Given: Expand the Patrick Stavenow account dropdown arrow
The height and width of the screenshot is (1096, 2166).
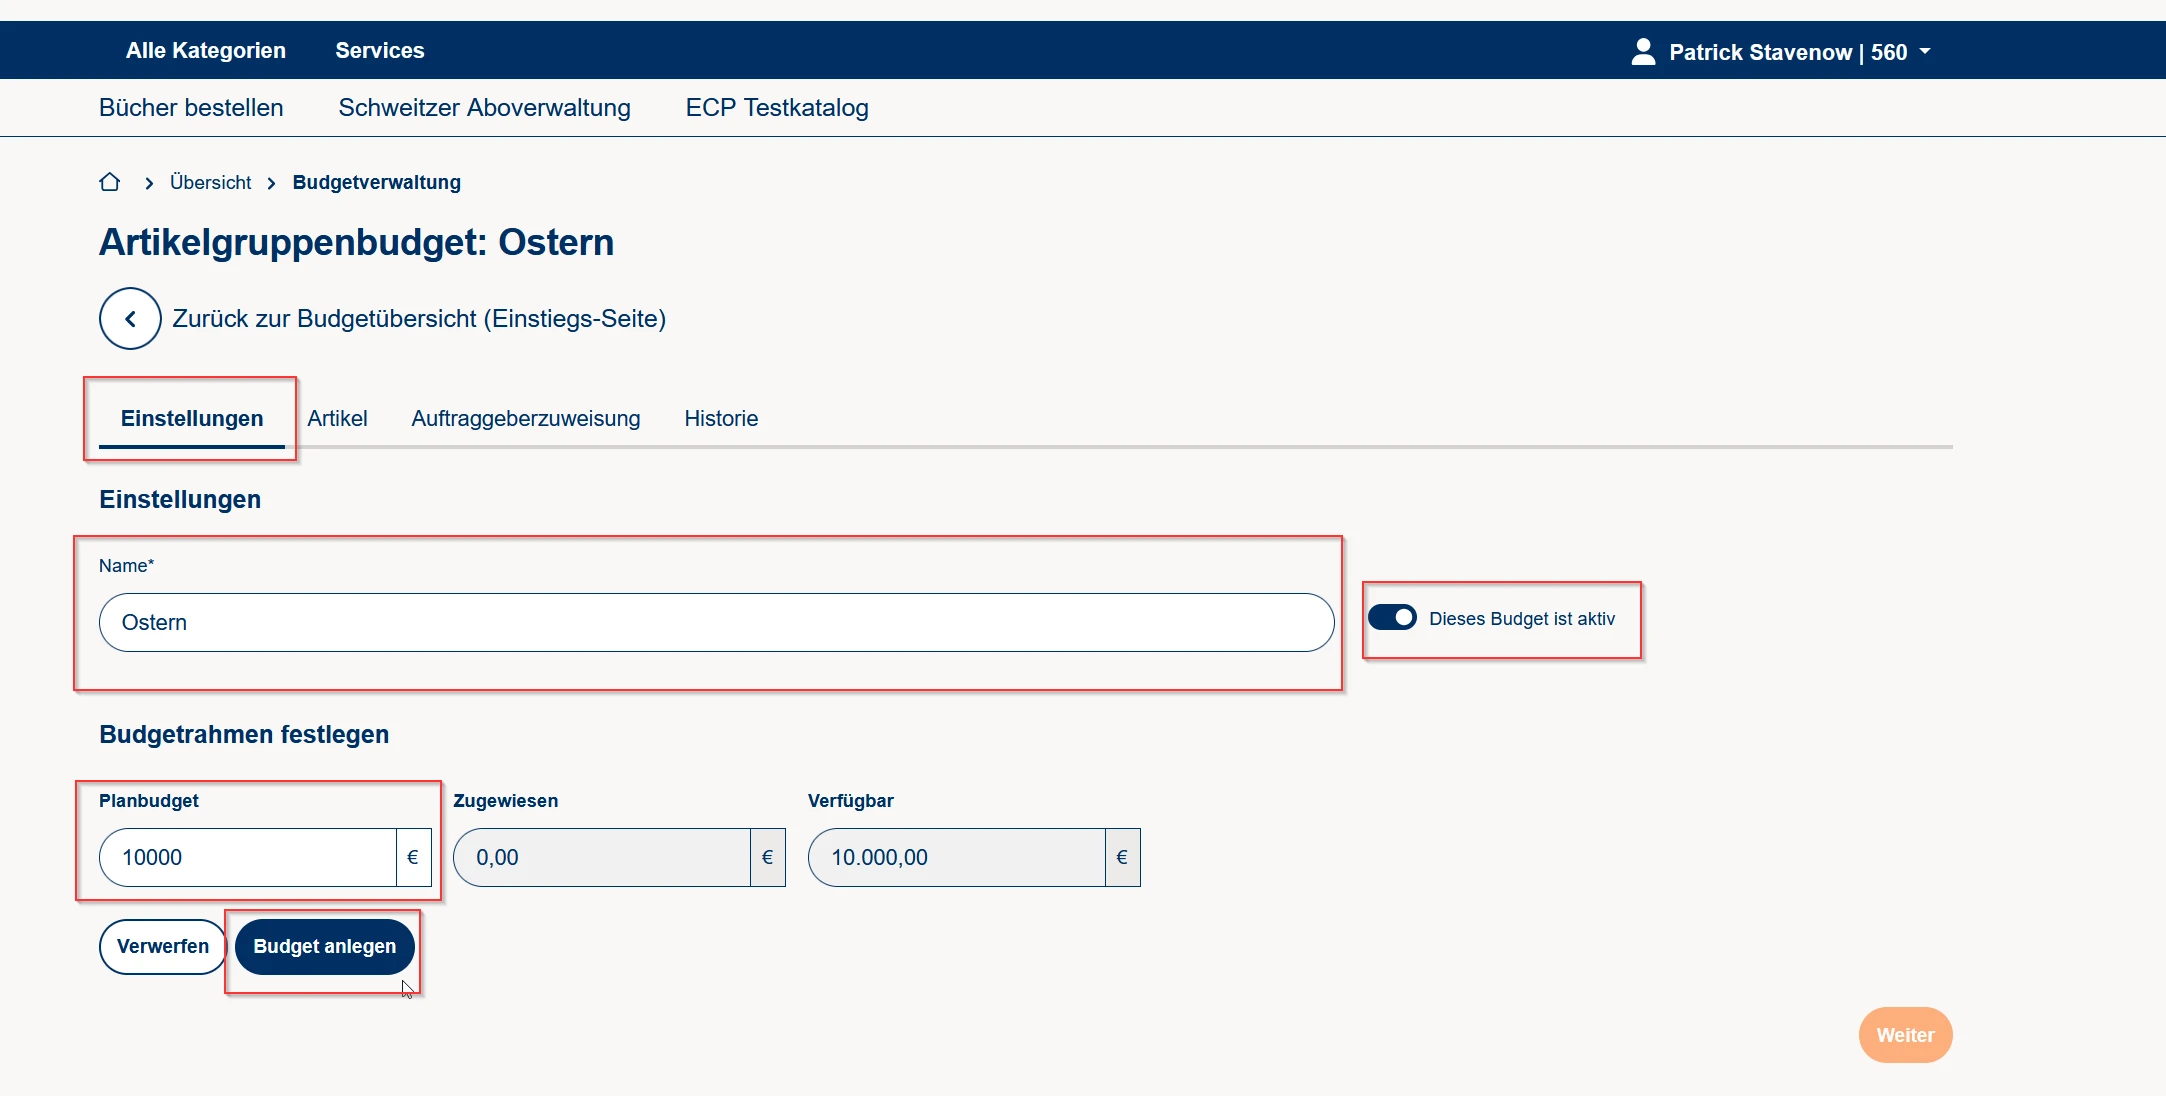Looking at the screenshot, I should coord(1925,52).
